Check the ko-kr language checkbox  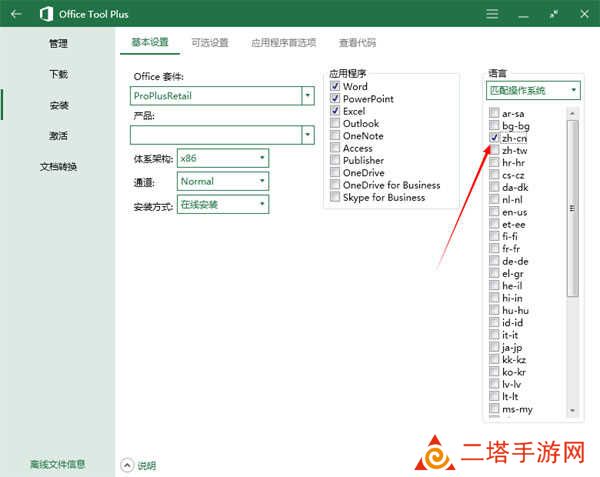coord(494,371)
